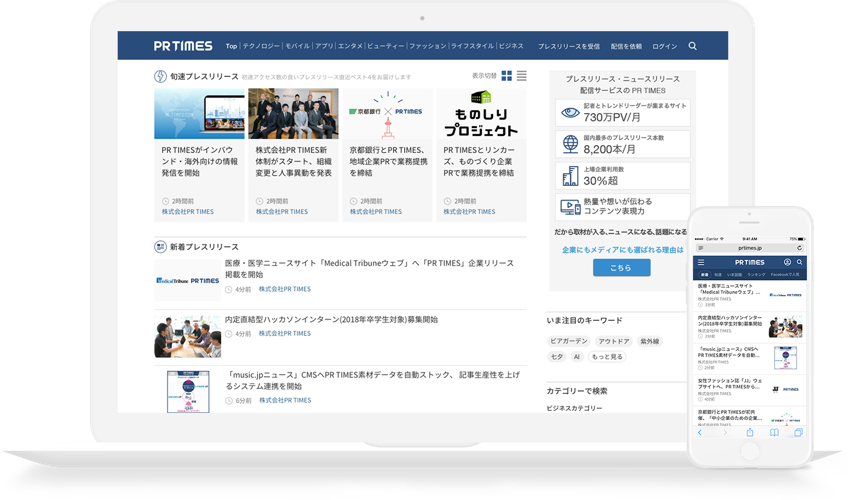Switch to grid view display icon
852x500 pixels.
tap(507, 76)
